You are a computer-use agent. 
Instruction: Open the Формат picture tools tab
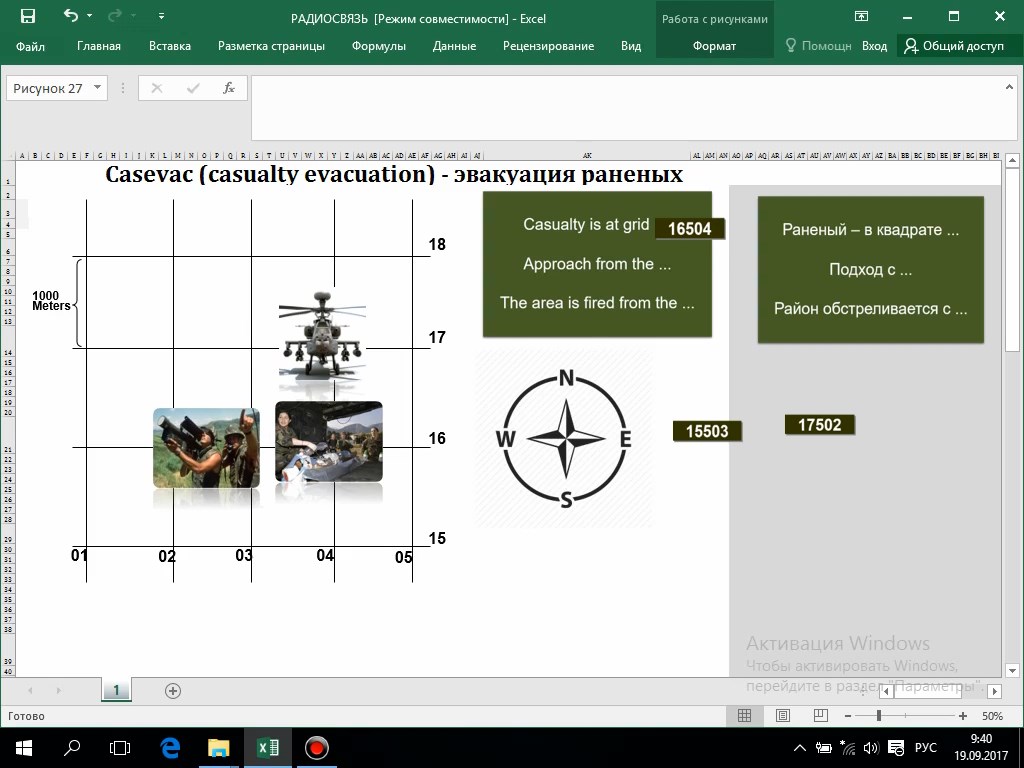point(714,46)
